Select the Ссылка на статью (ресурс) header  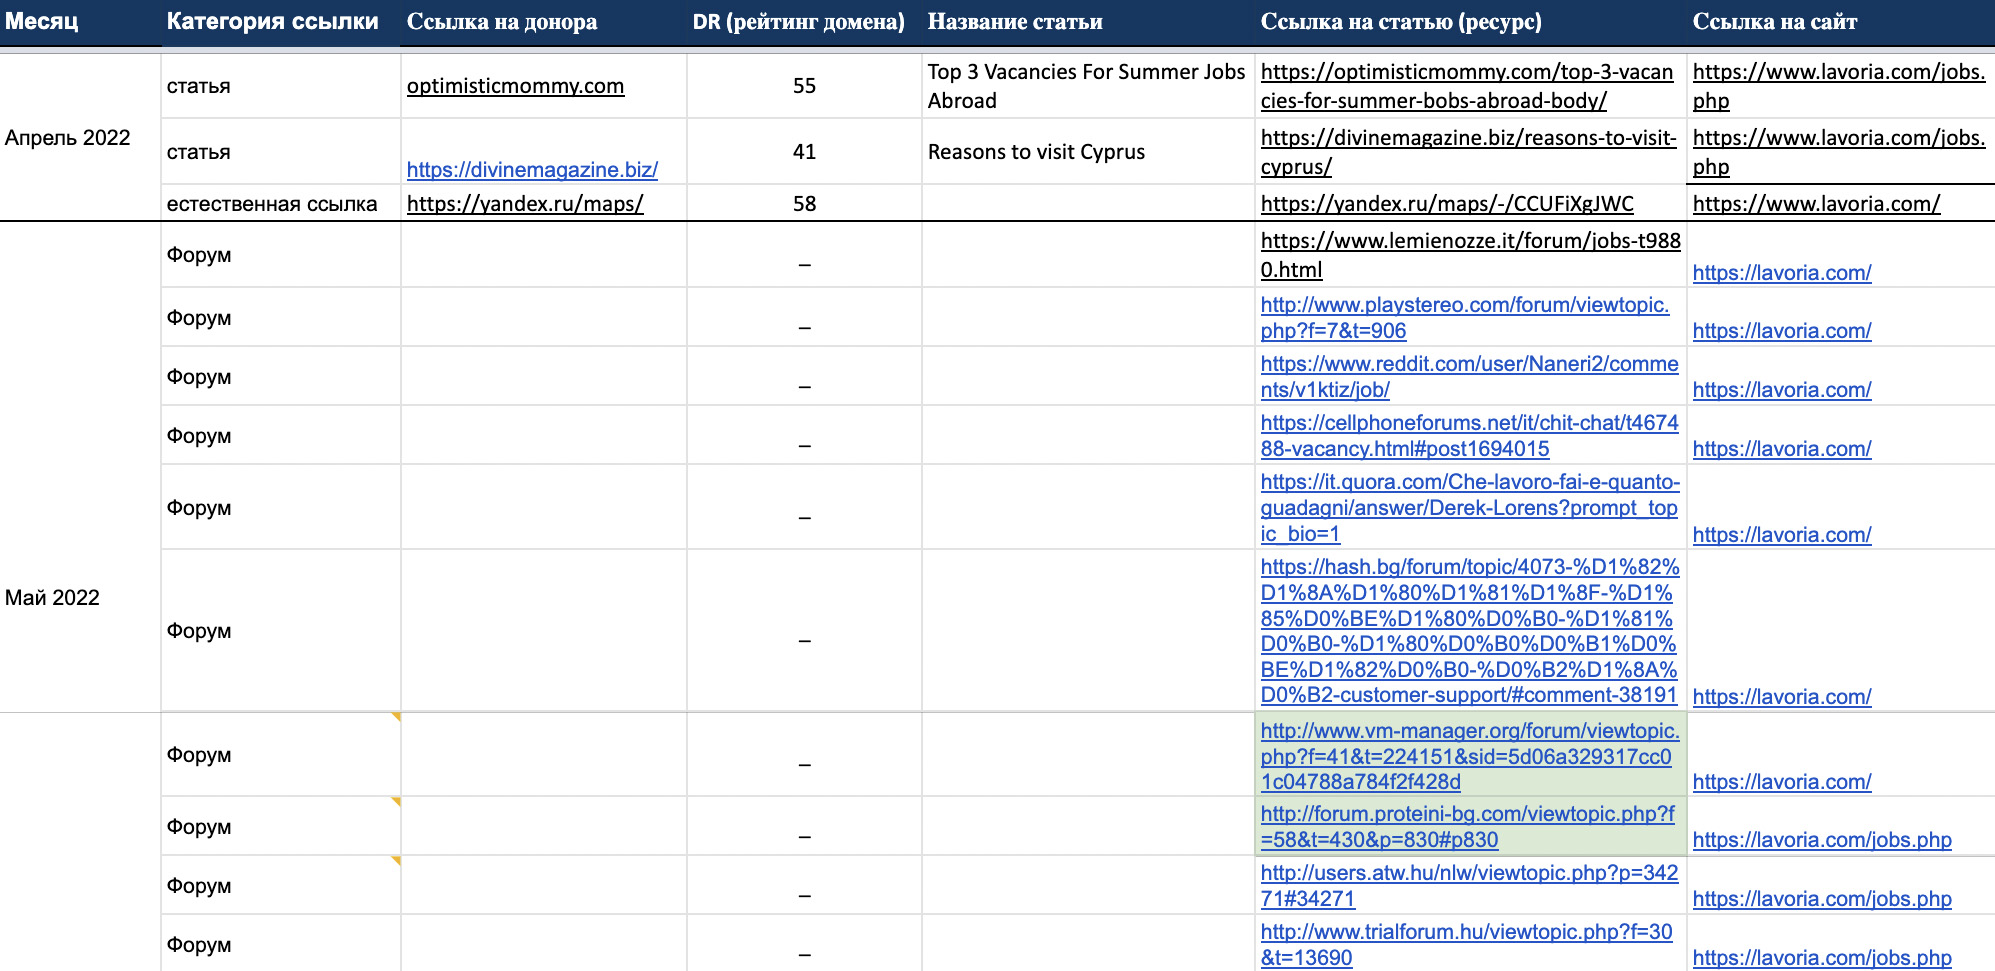1471,22
